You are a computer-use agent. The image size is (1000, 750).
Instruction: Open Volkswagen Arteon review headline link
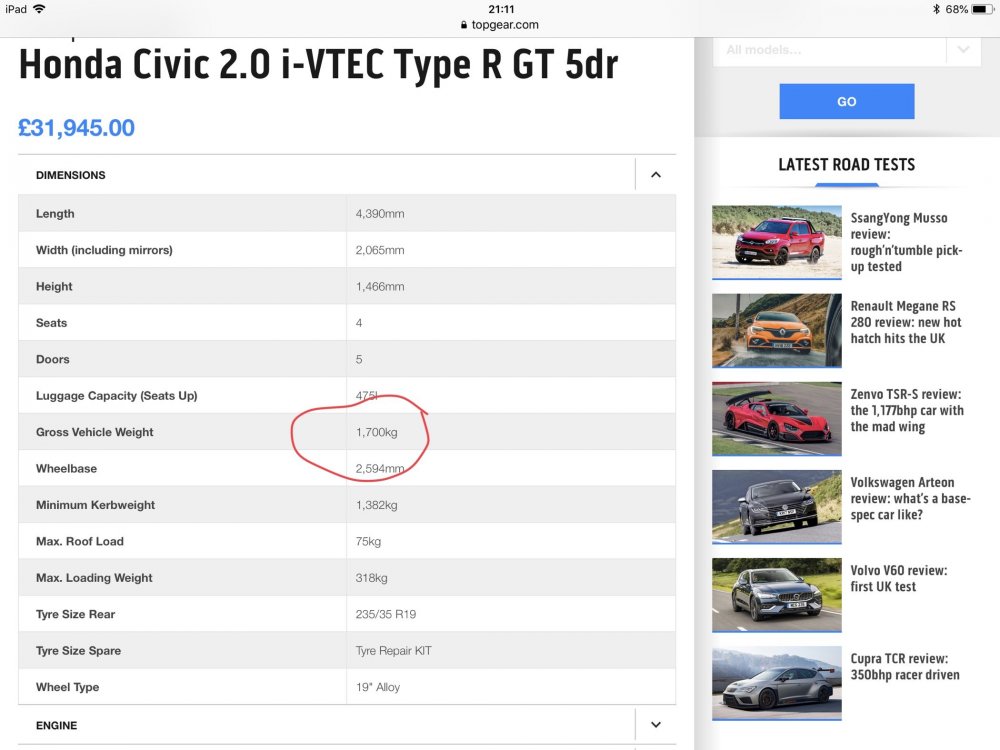[x=910, y=499]
